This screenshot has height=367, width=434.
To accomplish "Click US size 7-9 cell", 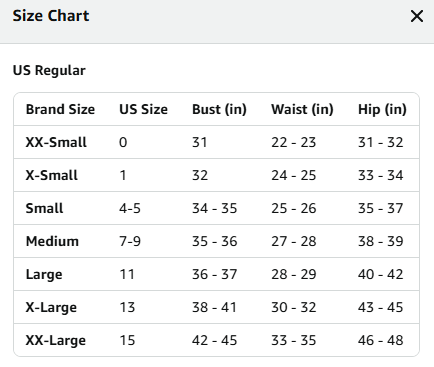I will pyautogui.click(x=130, y=241).
